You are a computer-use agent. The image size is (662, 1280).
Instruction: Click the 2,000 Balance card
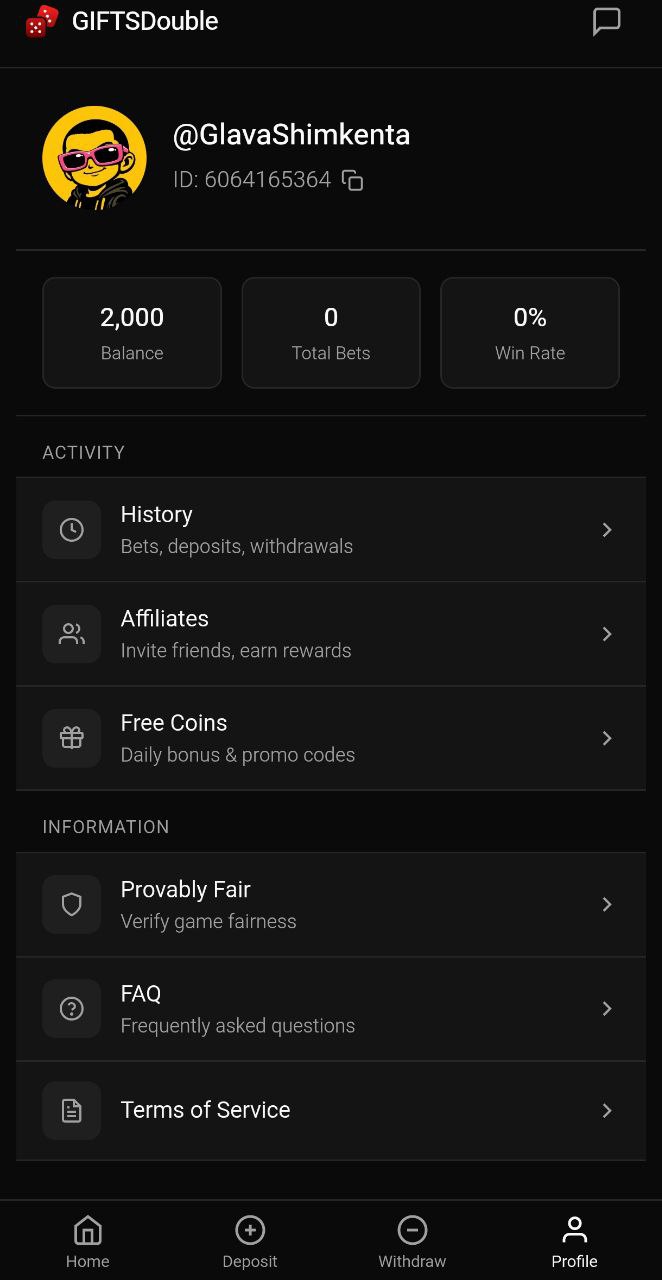[x=131, y=332]
